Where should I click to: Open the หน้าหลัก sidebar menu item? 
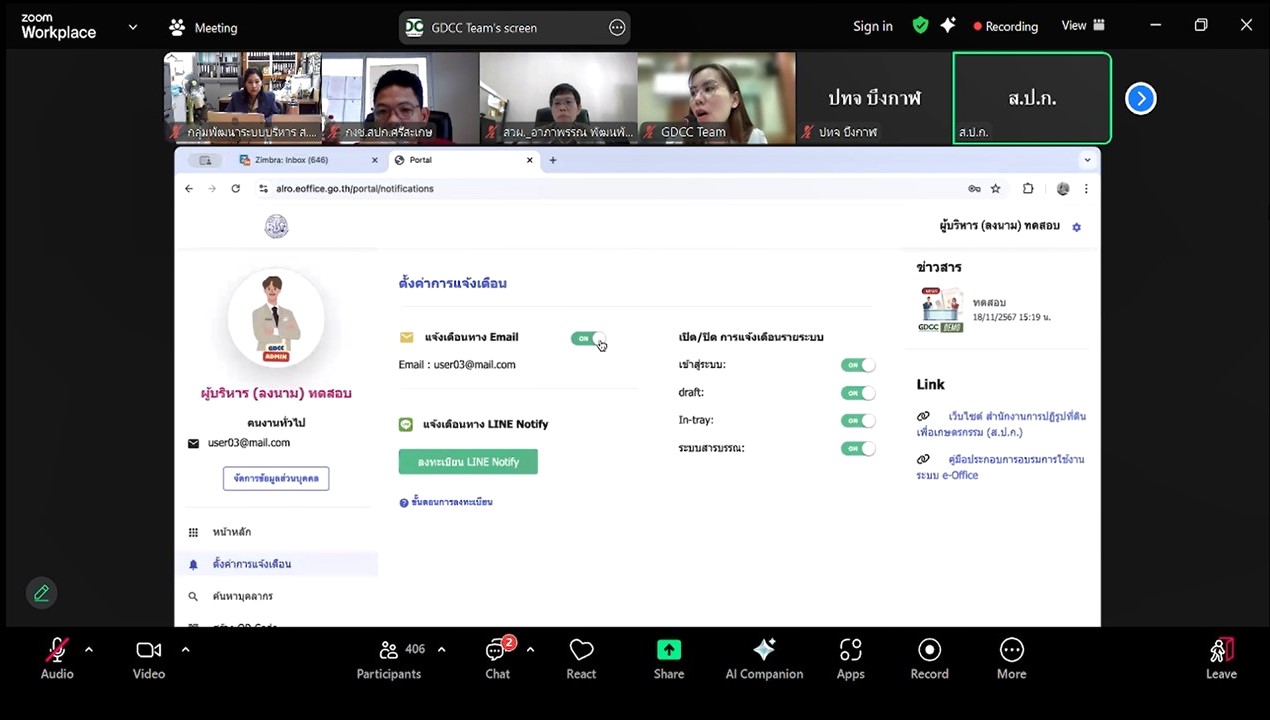click(x=231, y=532)
